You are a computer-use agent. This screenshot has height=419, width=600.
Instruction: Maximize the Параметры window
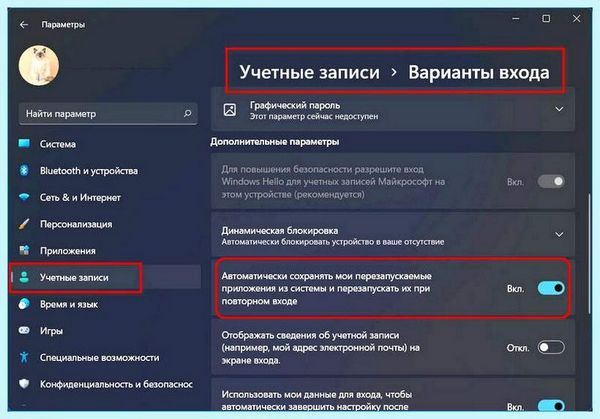point(546,18)
